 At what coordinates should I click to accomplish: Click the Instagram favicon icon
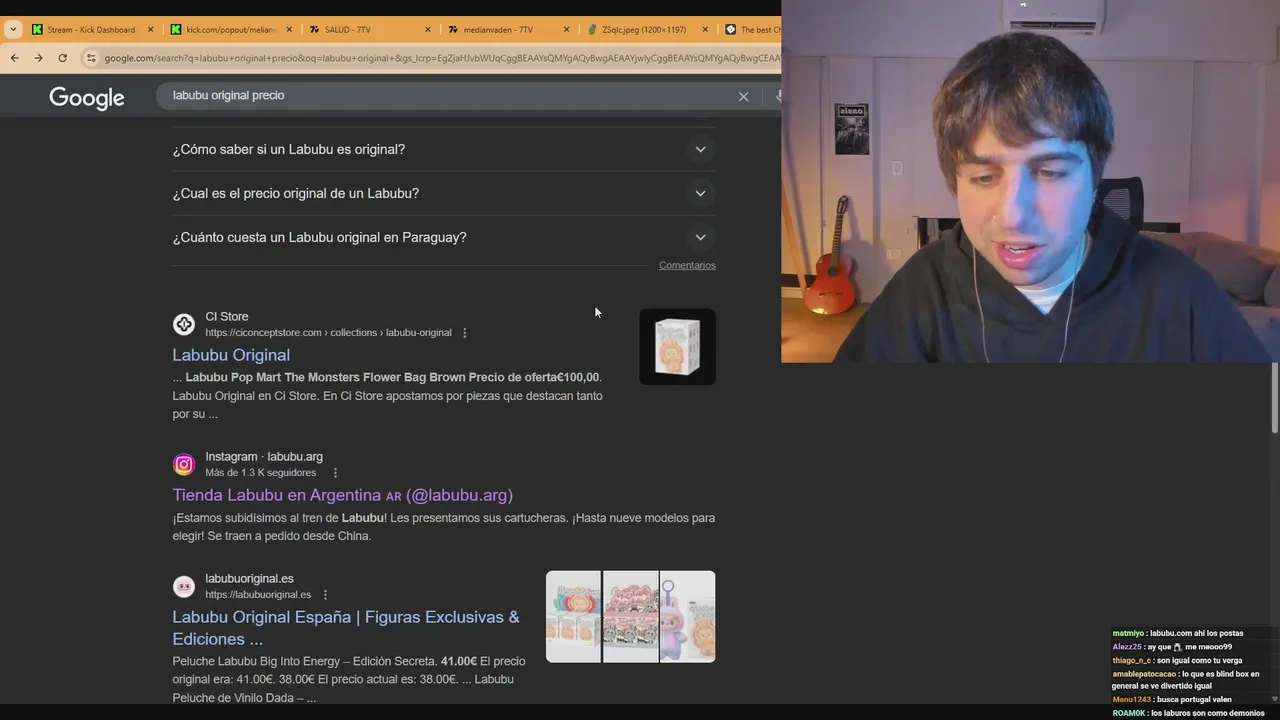point(184,464)
